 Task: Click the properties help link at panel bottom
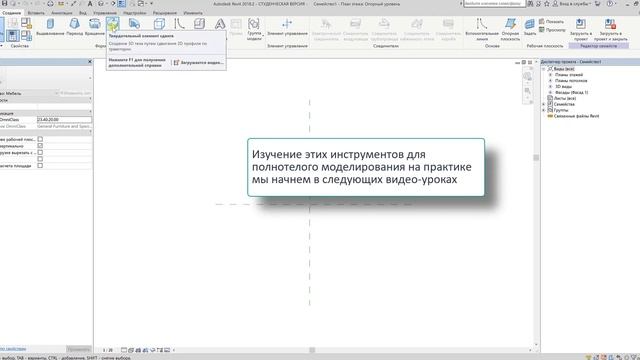click(13, 349)
